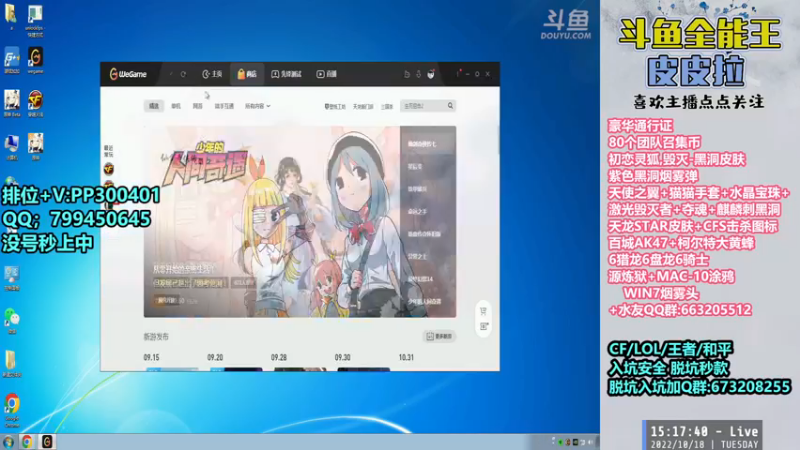The height and width of the screenshot is (450, 800).
Task: Click the 更多新游 calendar button
Action: (x=439, y=336)
